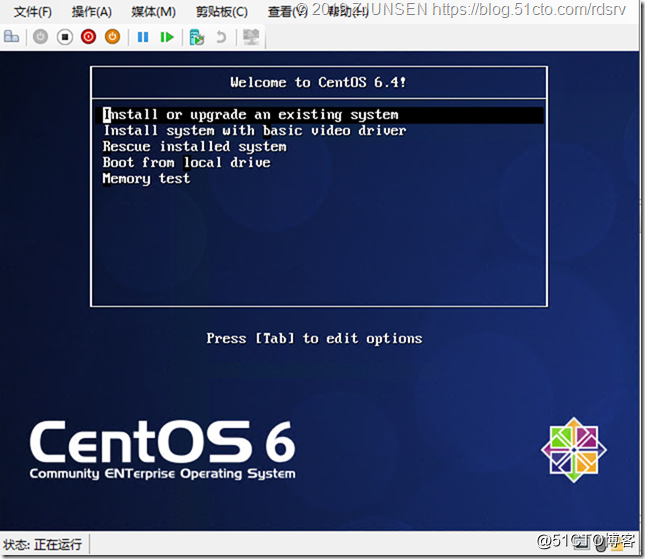
Task: Shut down the VM with the red power button
Action: pyautogui.click(x=88, y=37)
